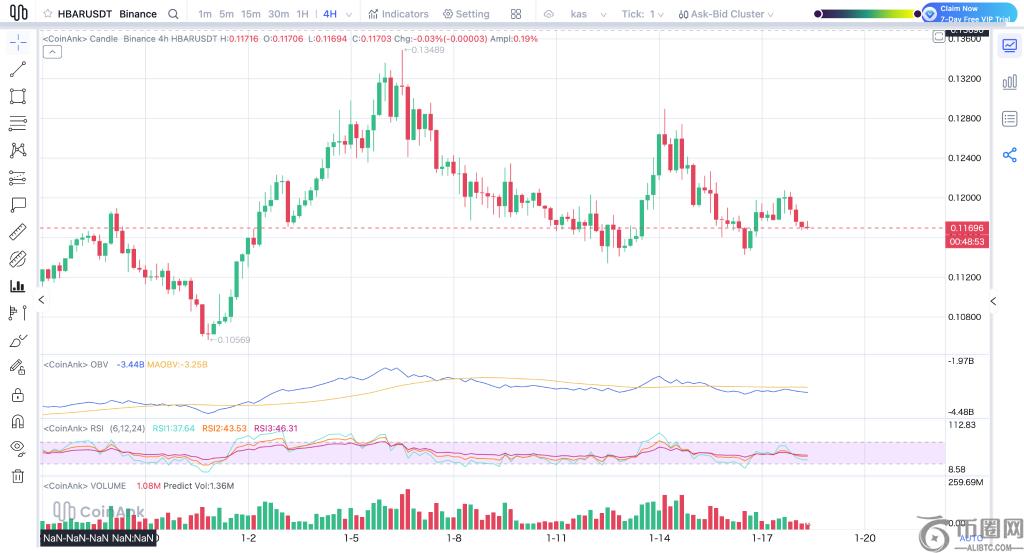
Task: Switch to the 1H timeframe
Action: [x=302, y=14]
